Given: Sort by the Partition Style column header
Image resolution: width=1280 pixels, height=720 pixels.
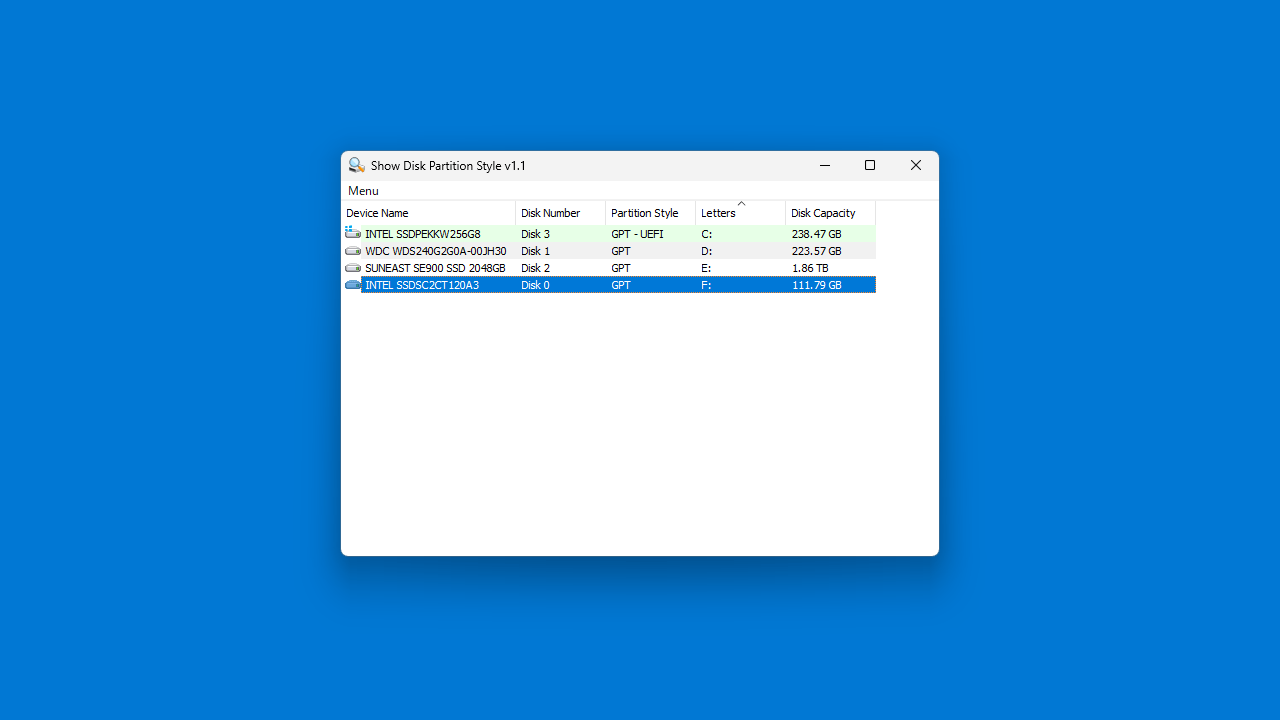Looking at the screenshot, I should click(651, 213).
